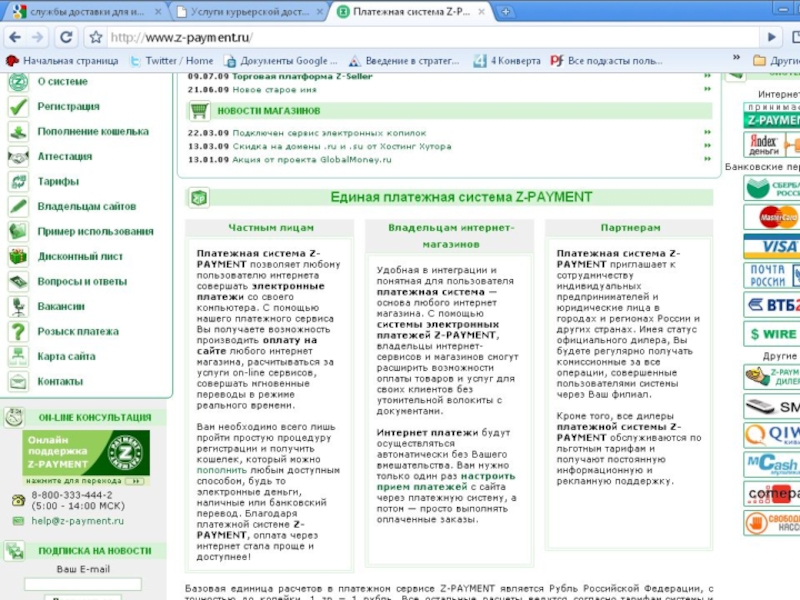Screen dimensions: 800x600
Task: Click the MCash payment logo
Action: click(771, 464)
